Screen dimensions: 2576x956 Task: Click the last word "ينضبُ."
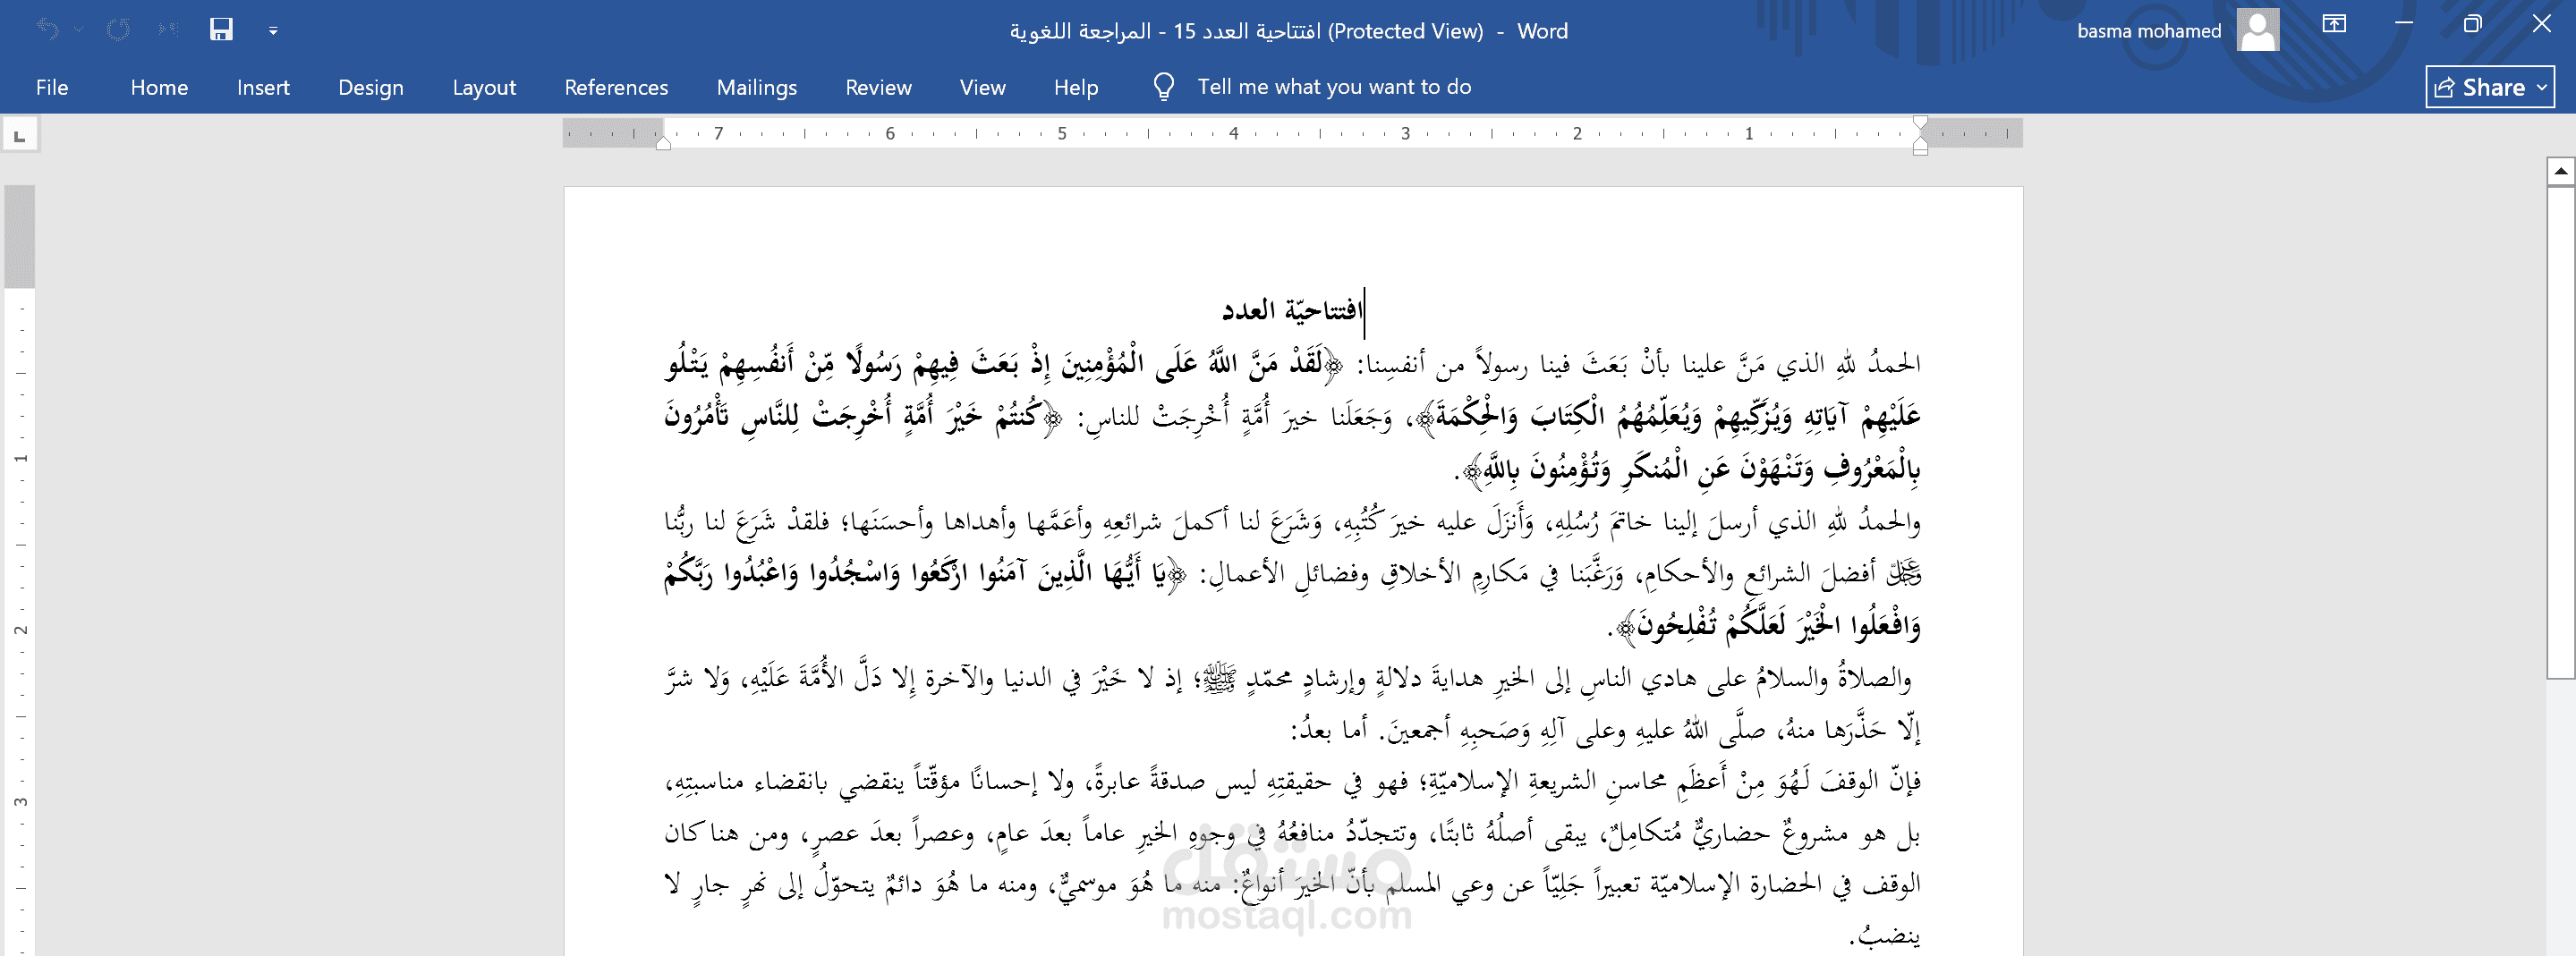point(1885,936)
